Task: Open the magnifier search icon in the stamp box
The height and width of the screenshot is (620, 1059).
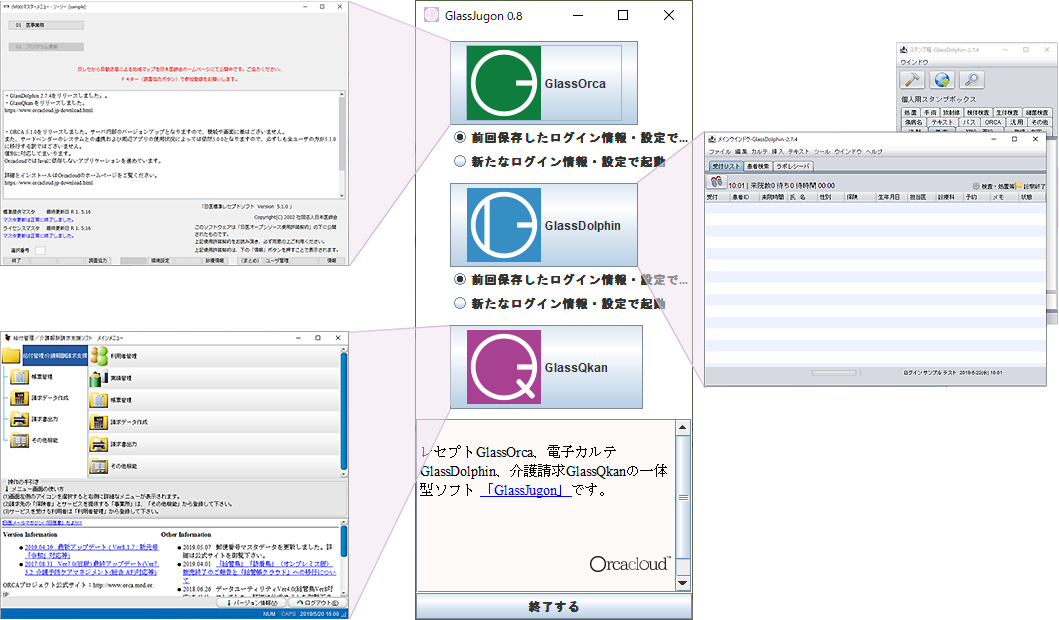Action: [972, 79]
